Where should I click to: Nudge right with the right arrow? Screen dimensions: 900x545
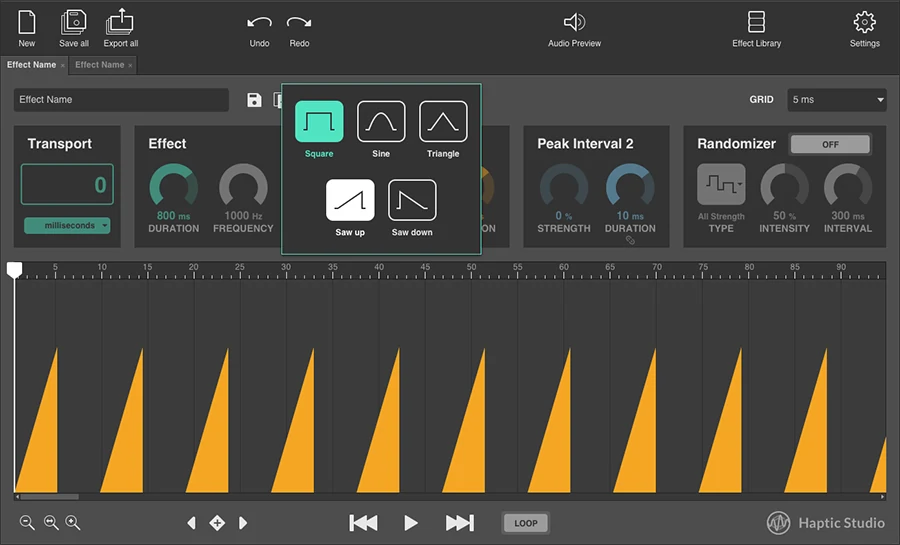pyautogui.click(x=243, y=523)
